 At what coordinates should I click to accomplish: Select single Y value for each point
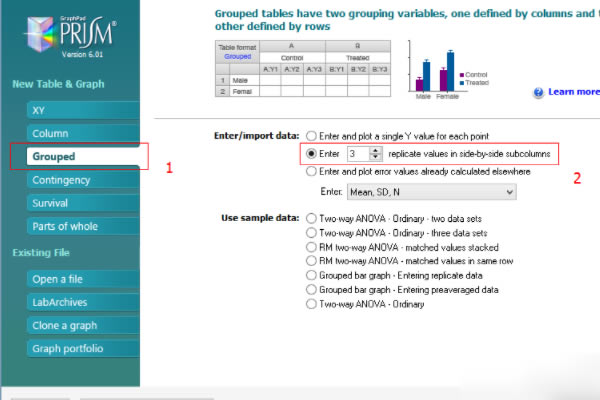pos(311,136)
